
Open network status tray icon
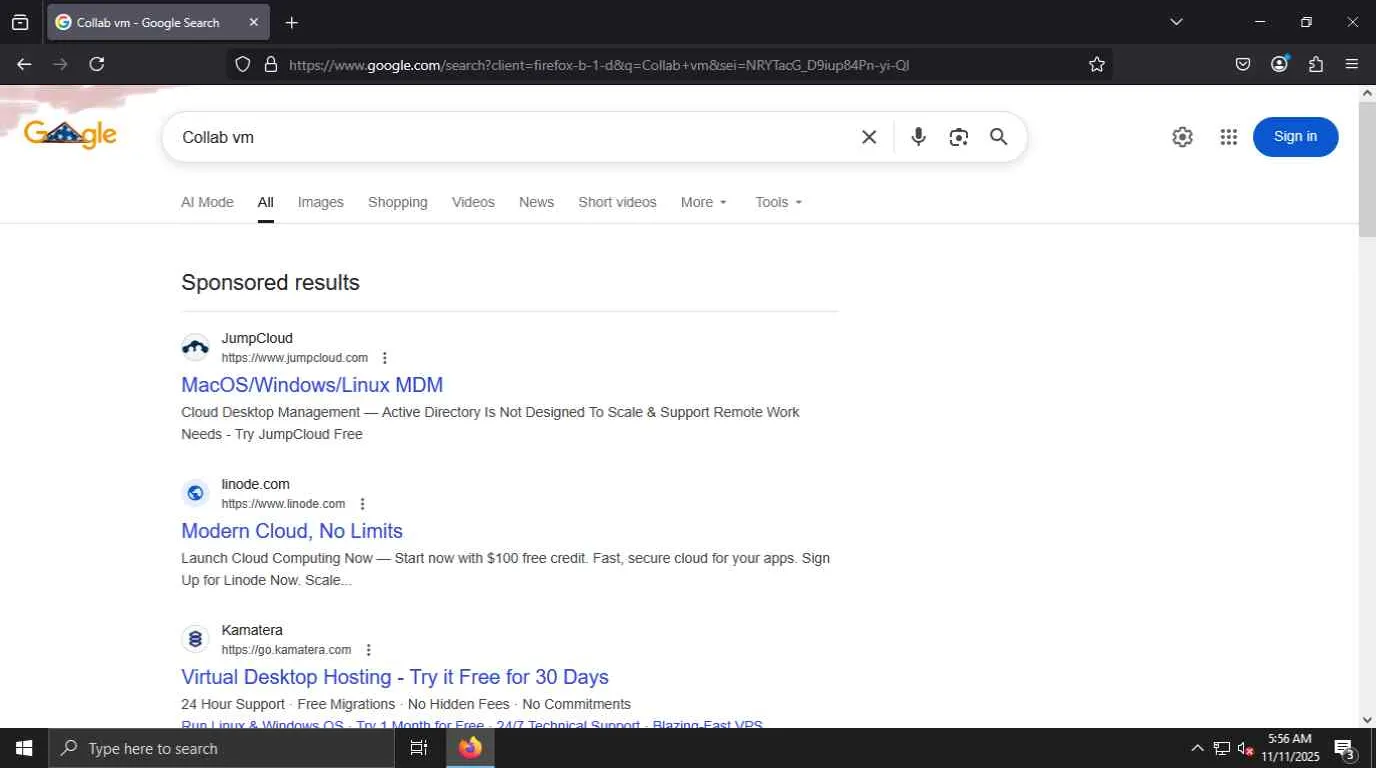pos(1221,748)
